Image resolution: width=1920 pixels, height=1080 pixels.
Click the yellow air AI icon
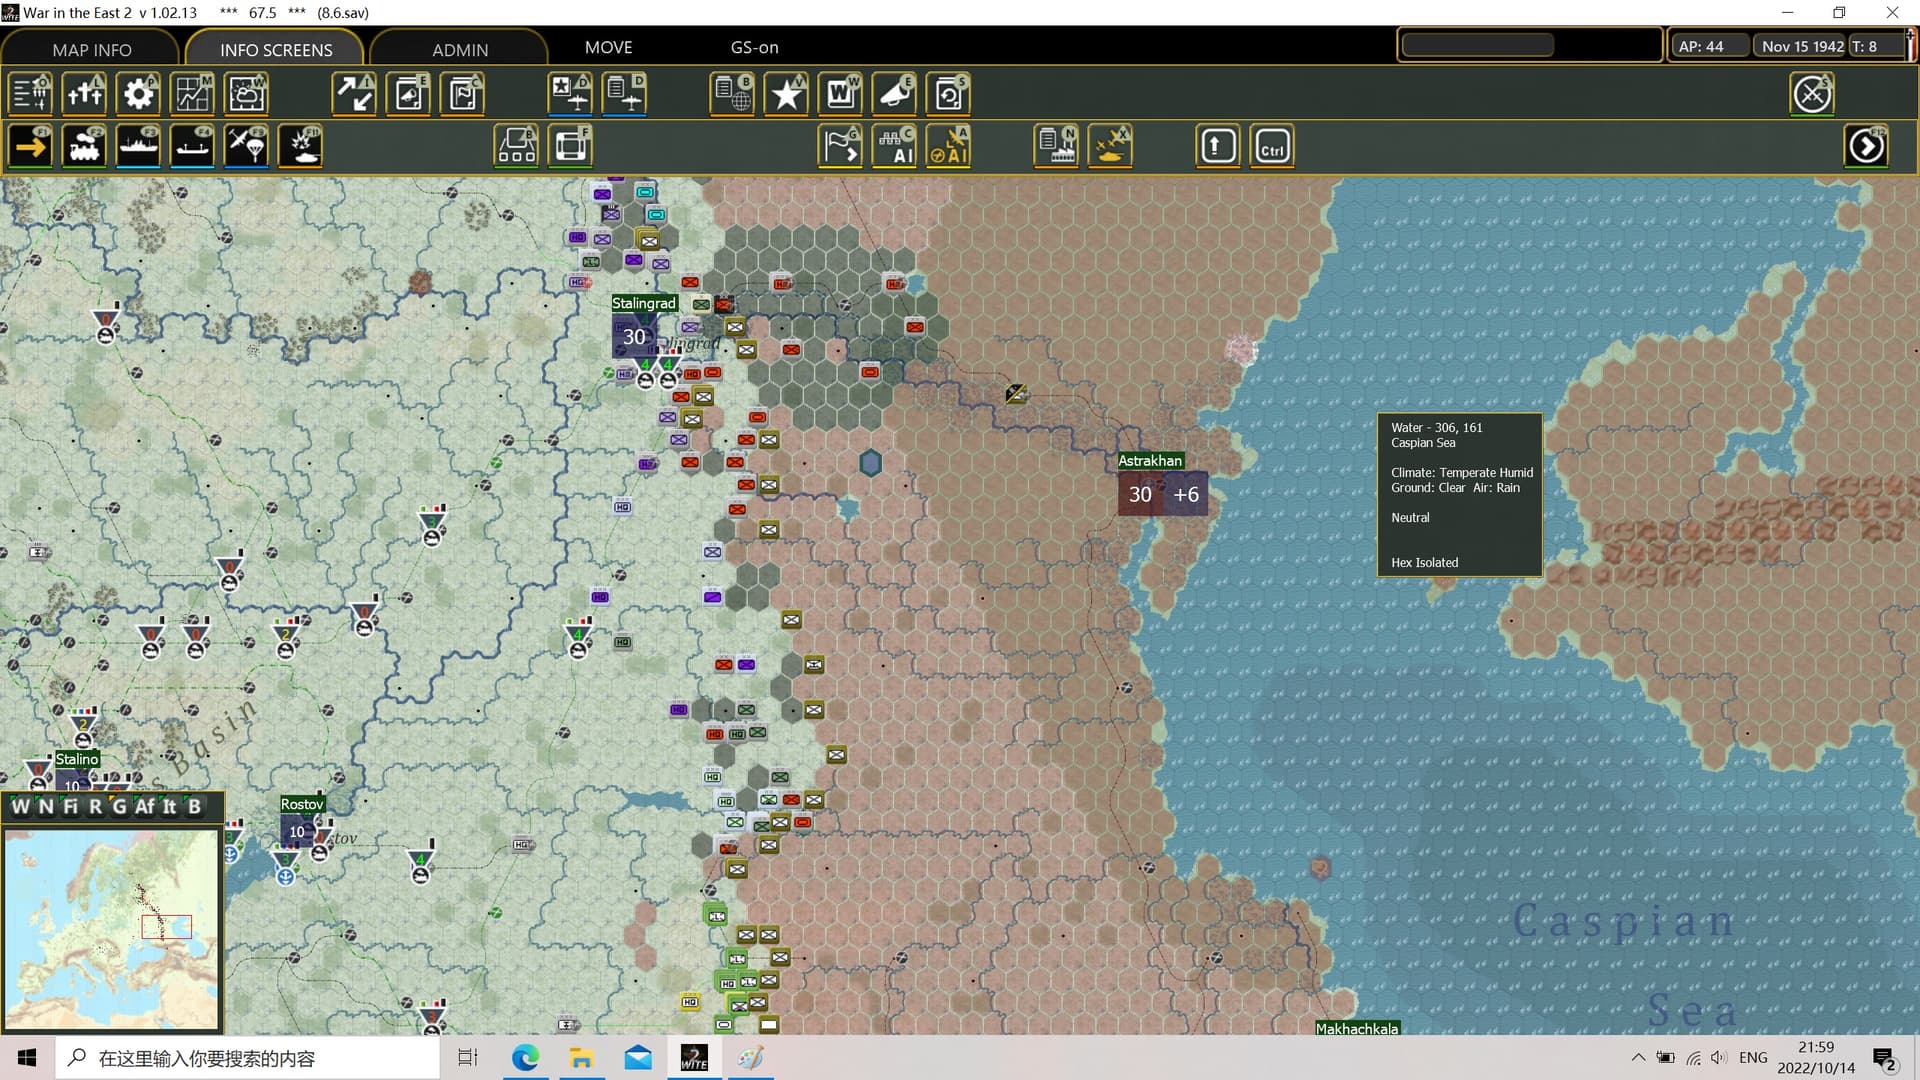point(949,147)
